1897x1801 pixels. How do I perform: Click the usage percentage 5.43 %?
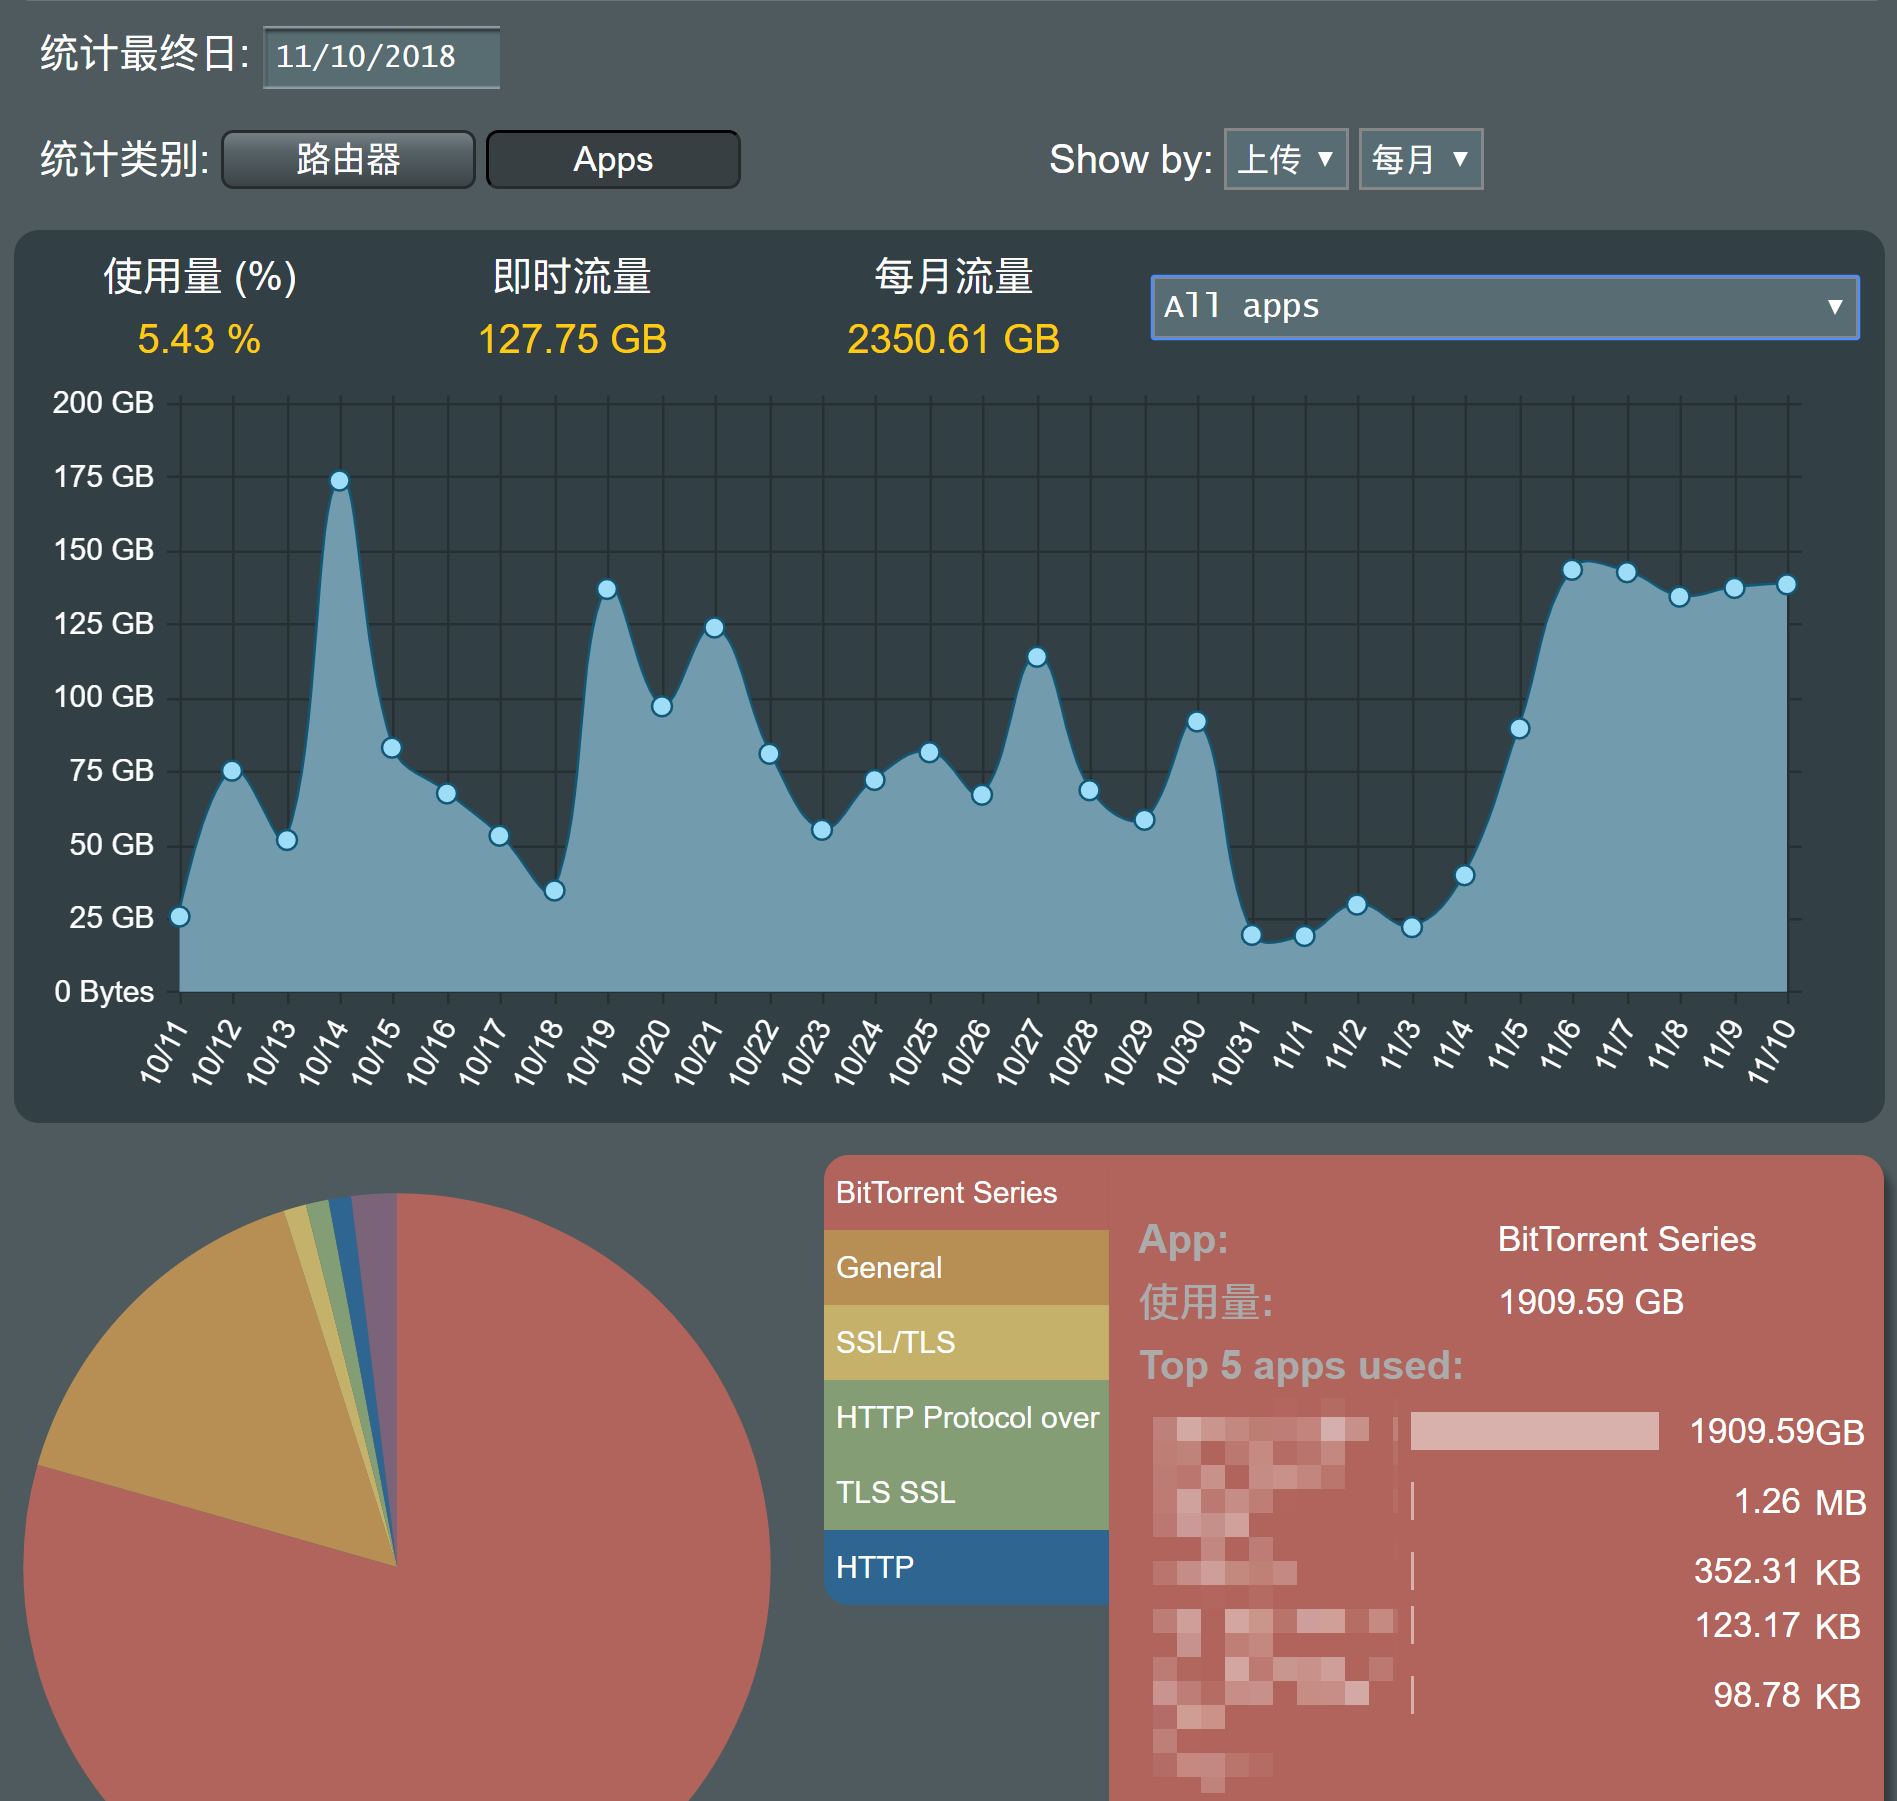199,340
